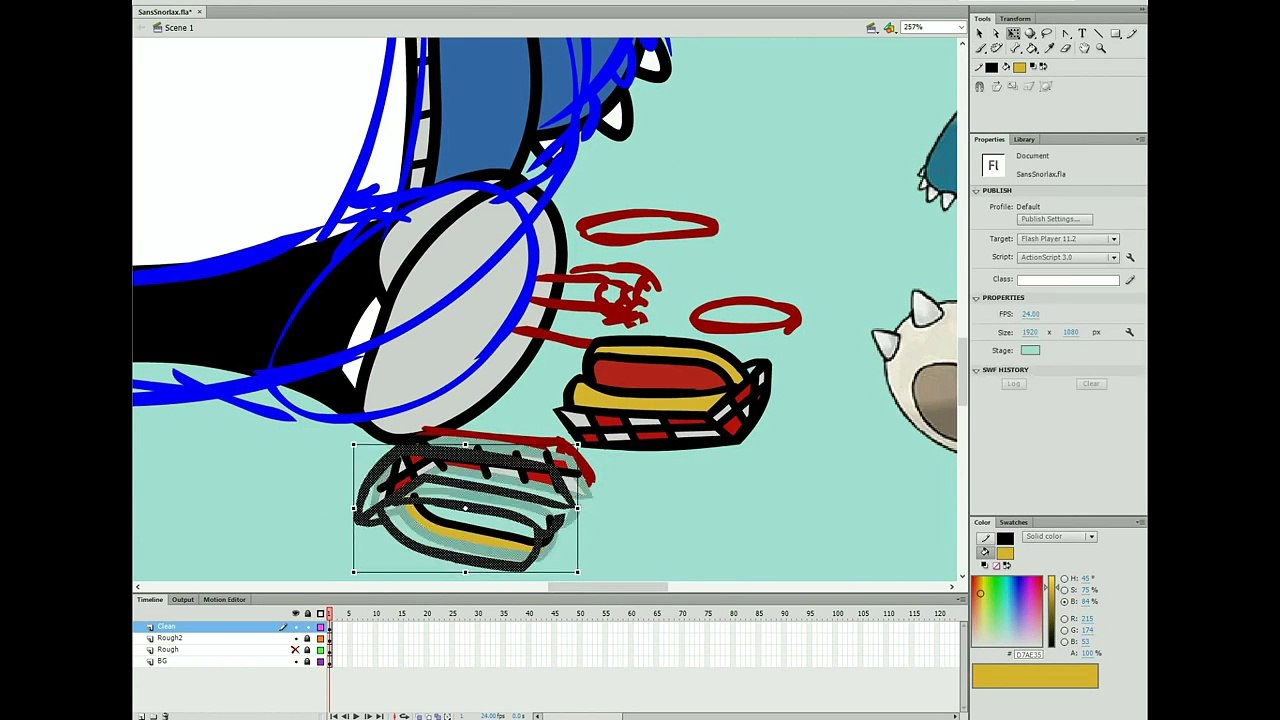The image size is (1280, 720).
Task: Select the Deco tool
Action: point(997,48)
